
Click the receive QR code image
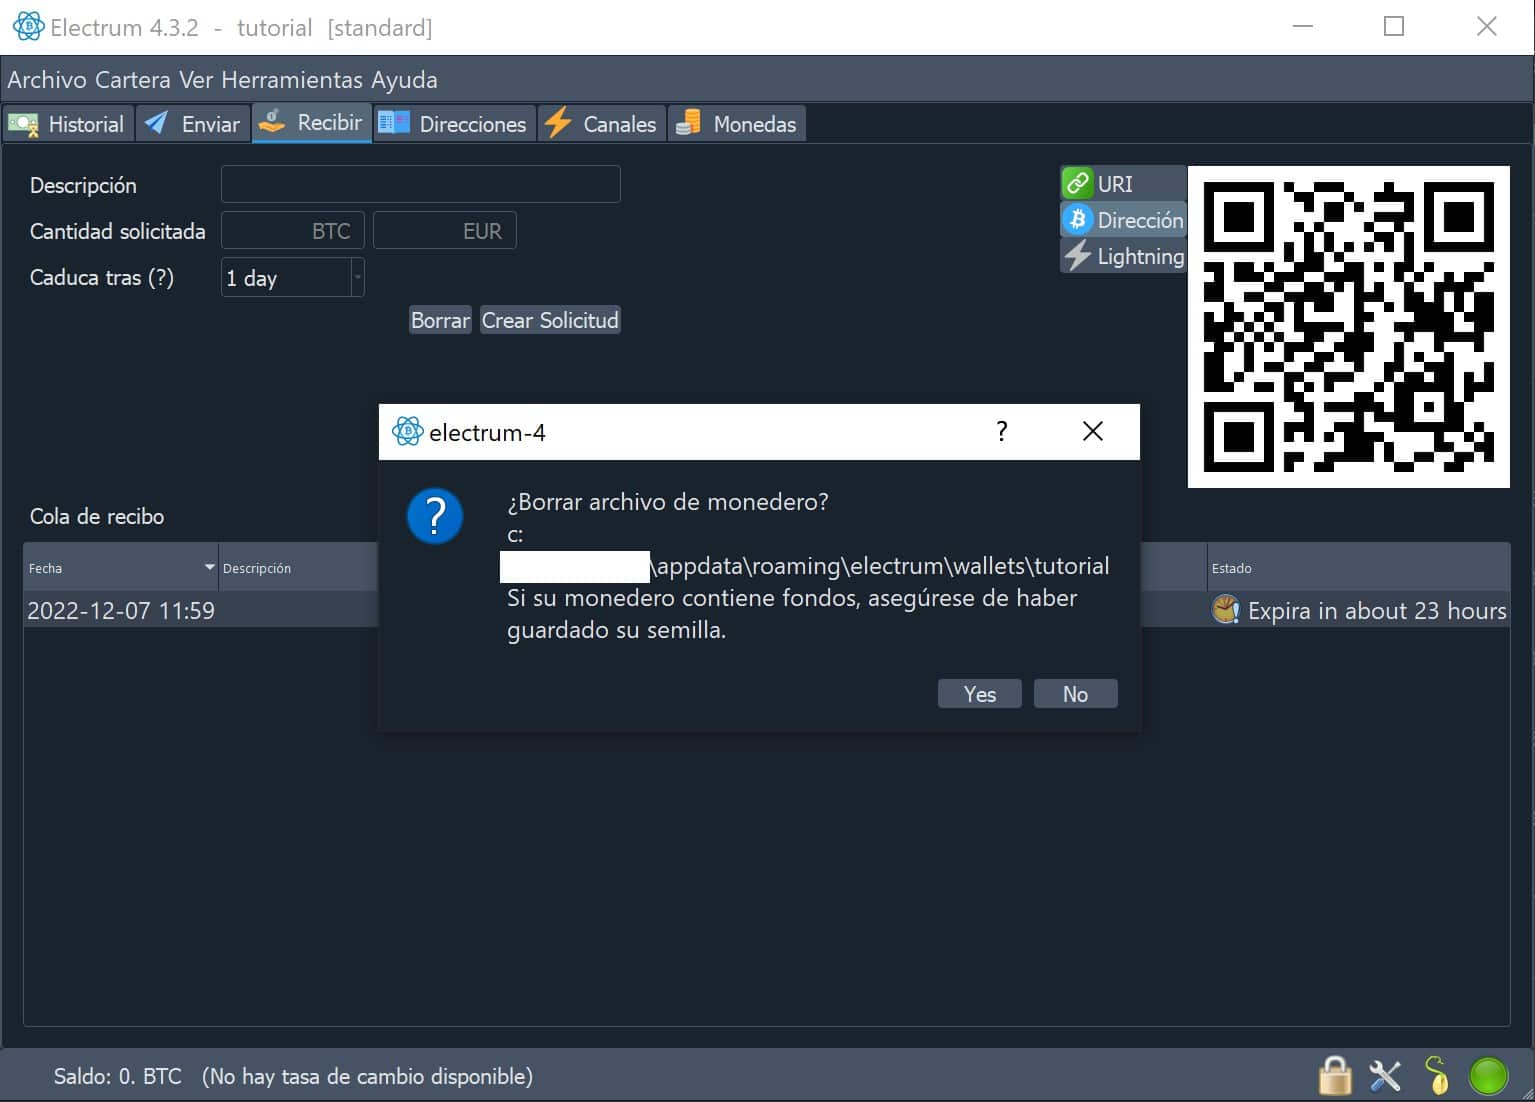(1348, 327)
